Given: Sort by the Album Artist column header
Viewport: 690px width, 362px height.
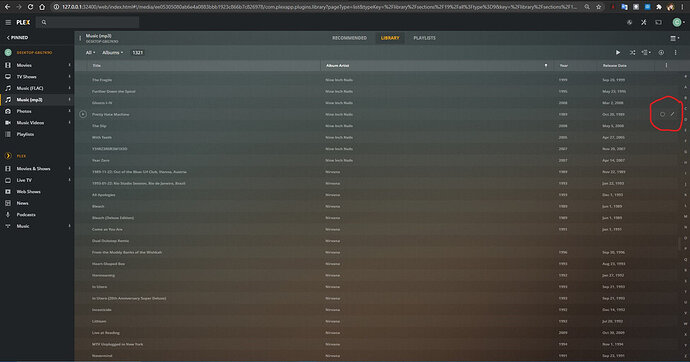Looking at the screenshot, I should click(x=338, y=66).
